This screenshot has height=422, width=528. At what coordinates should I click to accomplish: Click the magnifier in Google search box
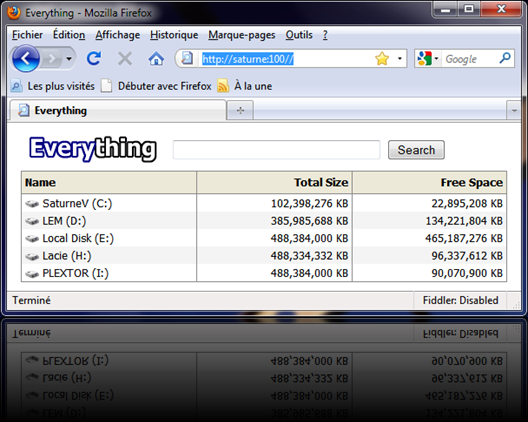pyautogui.click(x=505, y=59)
